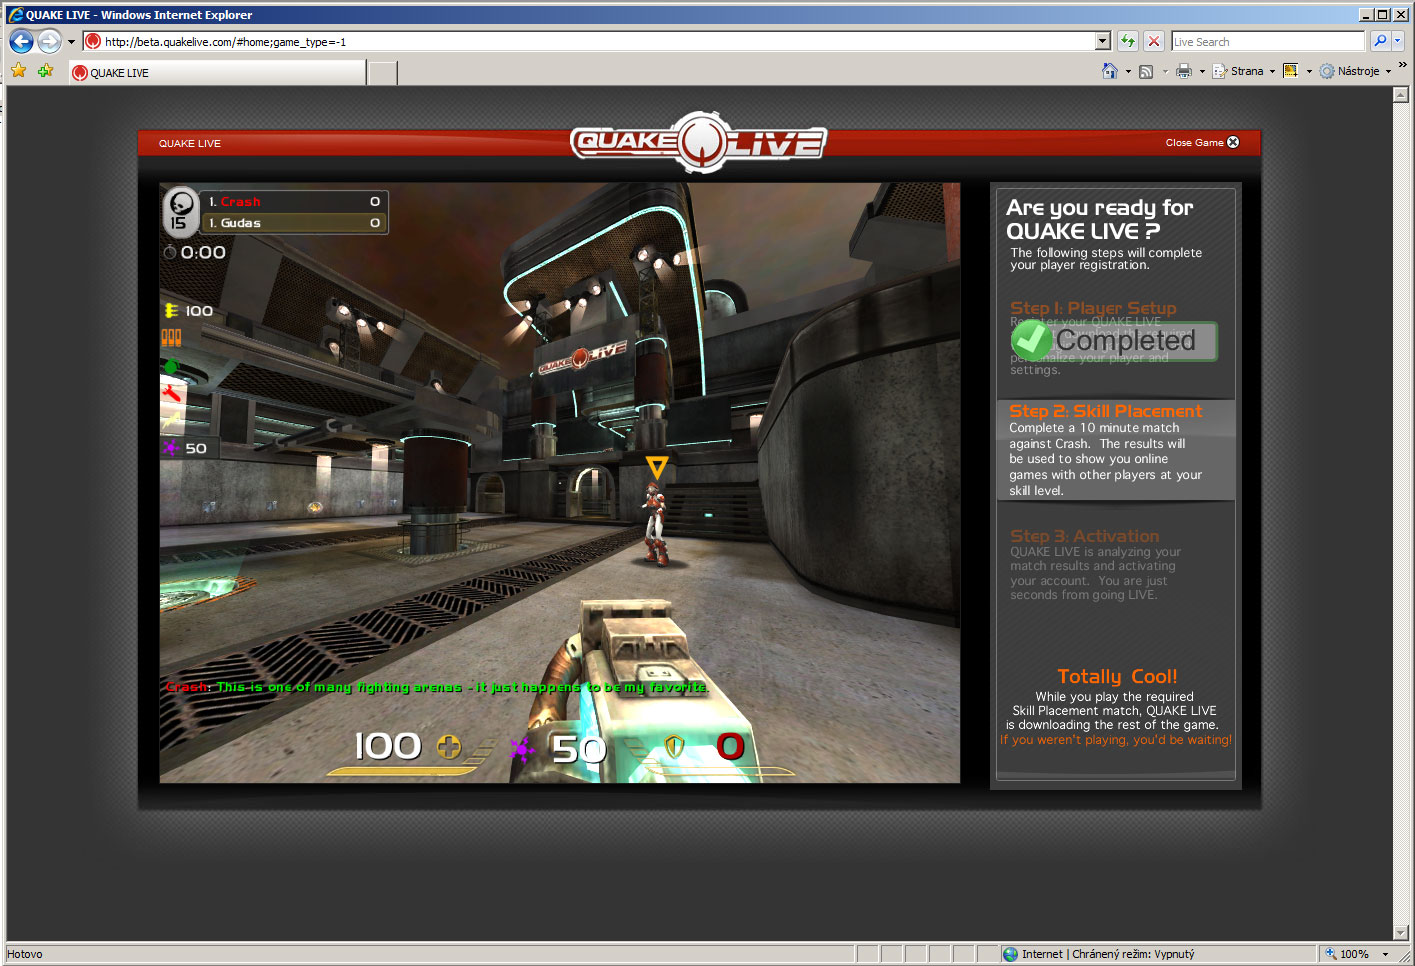1415x966 pixels.
Task: Click the browser Forward arrow button
Action: click(x=49, y=41)
